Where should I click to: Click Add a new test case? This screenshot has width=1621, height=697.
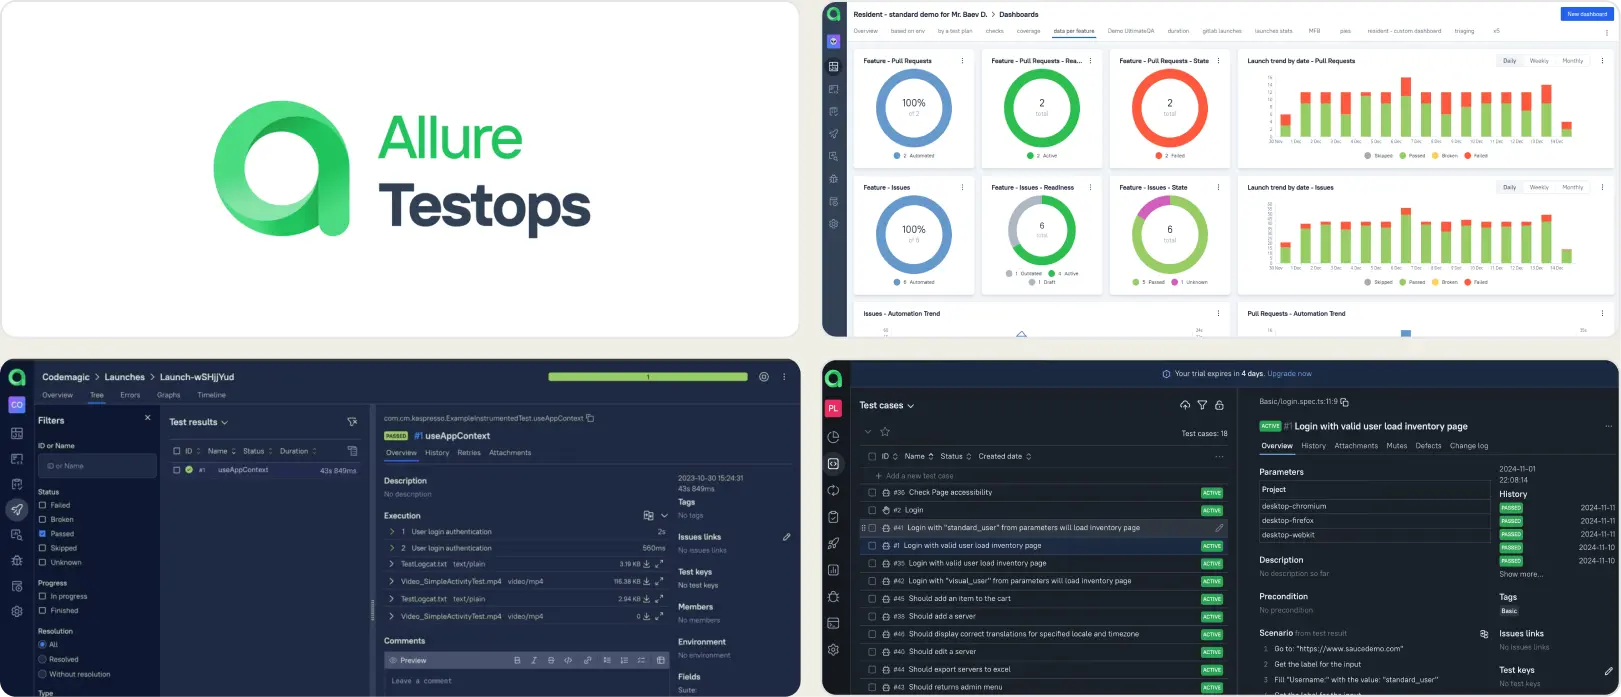[x=913, y=476]
